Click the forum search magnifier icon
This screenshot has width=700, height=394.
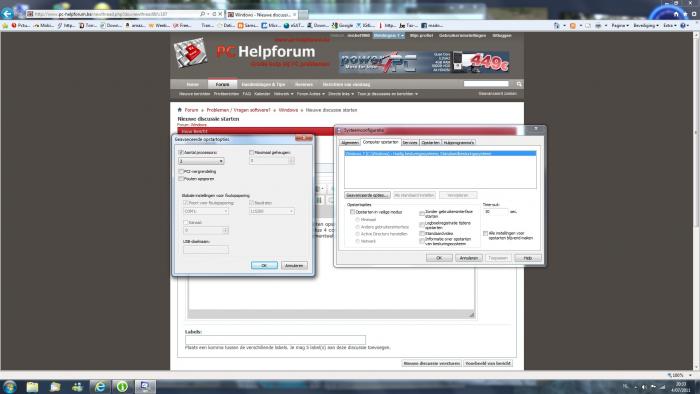click(519, 84)
